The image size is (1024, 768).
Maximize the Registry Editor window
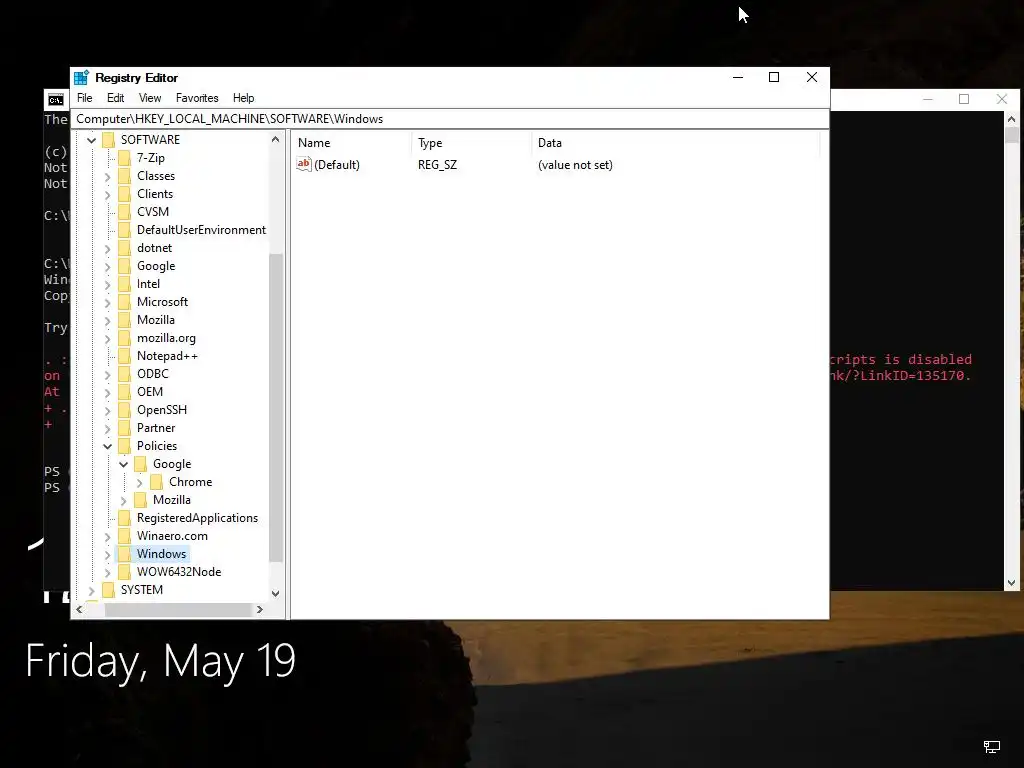[774, 77]
